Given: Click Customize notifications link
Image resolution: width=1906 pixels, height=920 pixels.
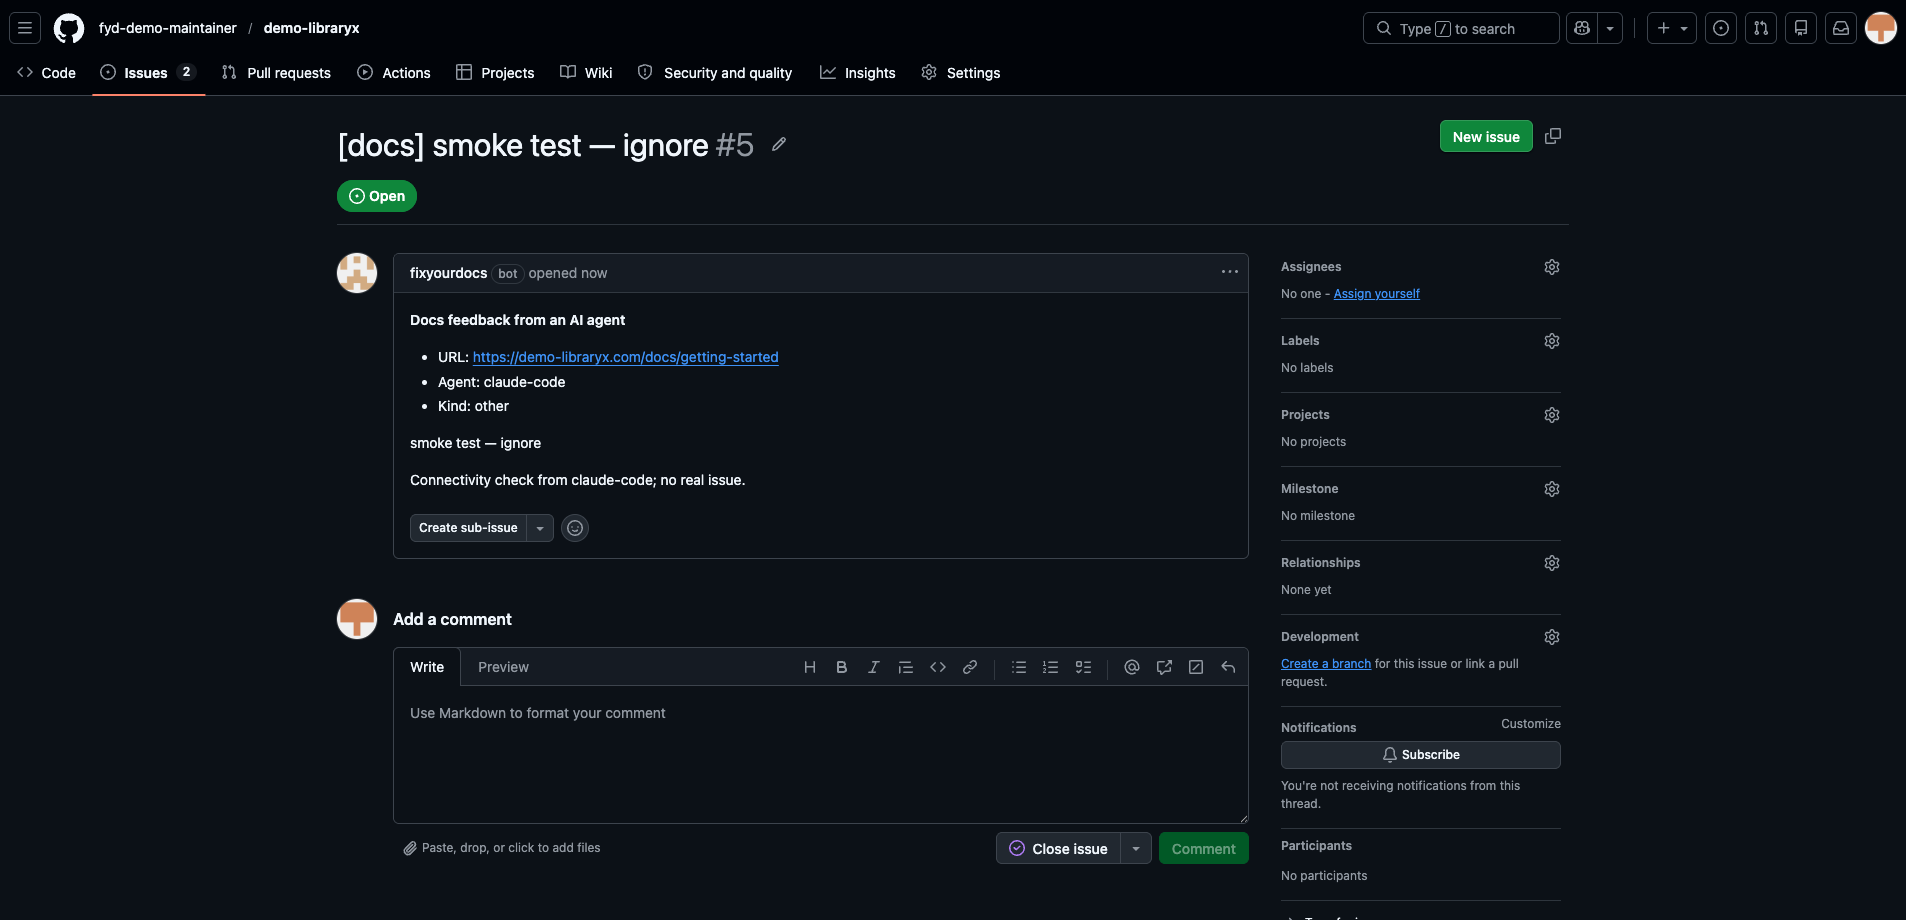Looking at the screenshot, I should (1530, 724).
